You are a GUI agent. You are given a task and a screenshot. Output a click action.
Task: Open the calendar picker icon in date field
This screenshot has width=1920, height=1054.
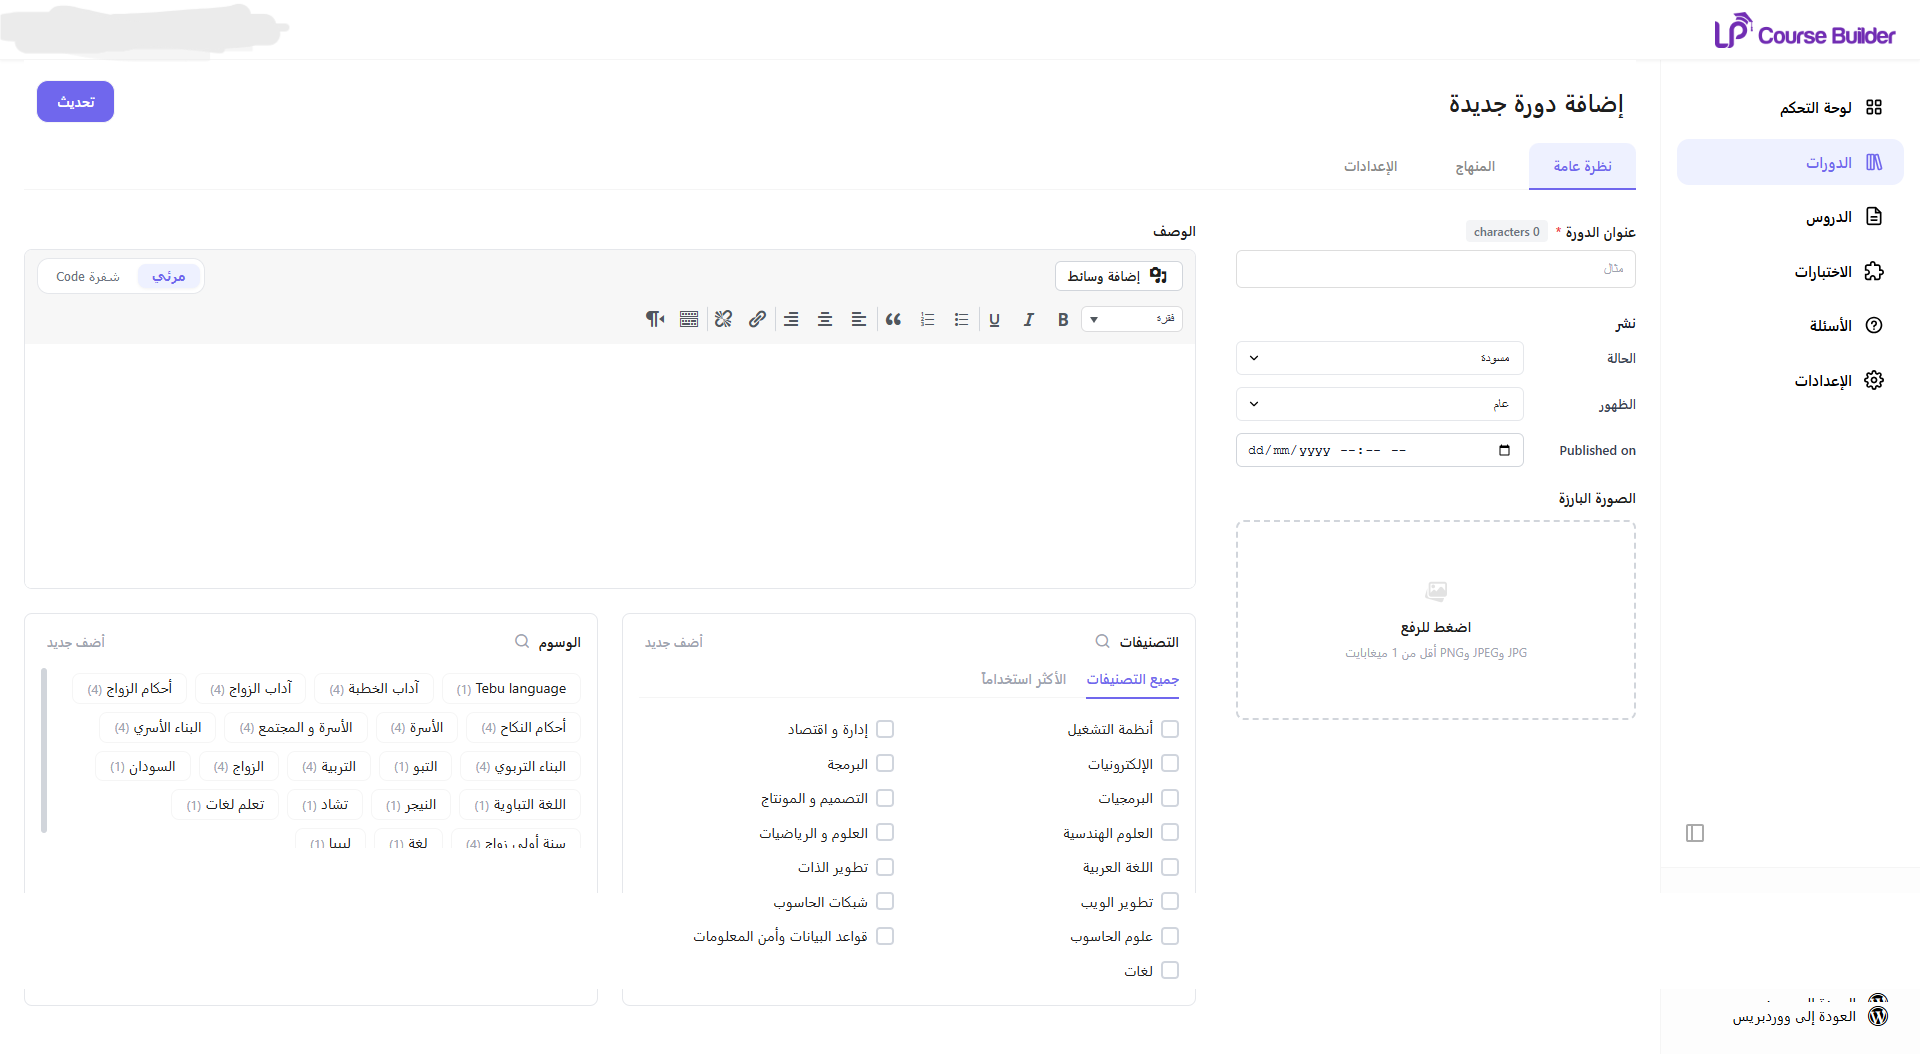tap(1504, 450)
